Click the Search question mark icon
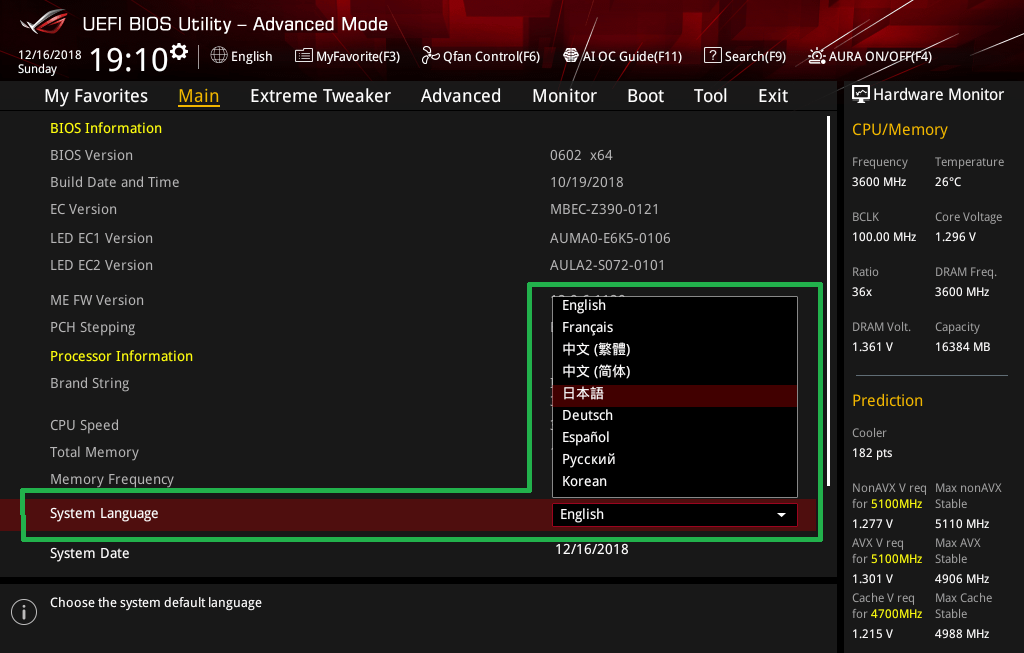1024x653 pixels. point(712,56)
